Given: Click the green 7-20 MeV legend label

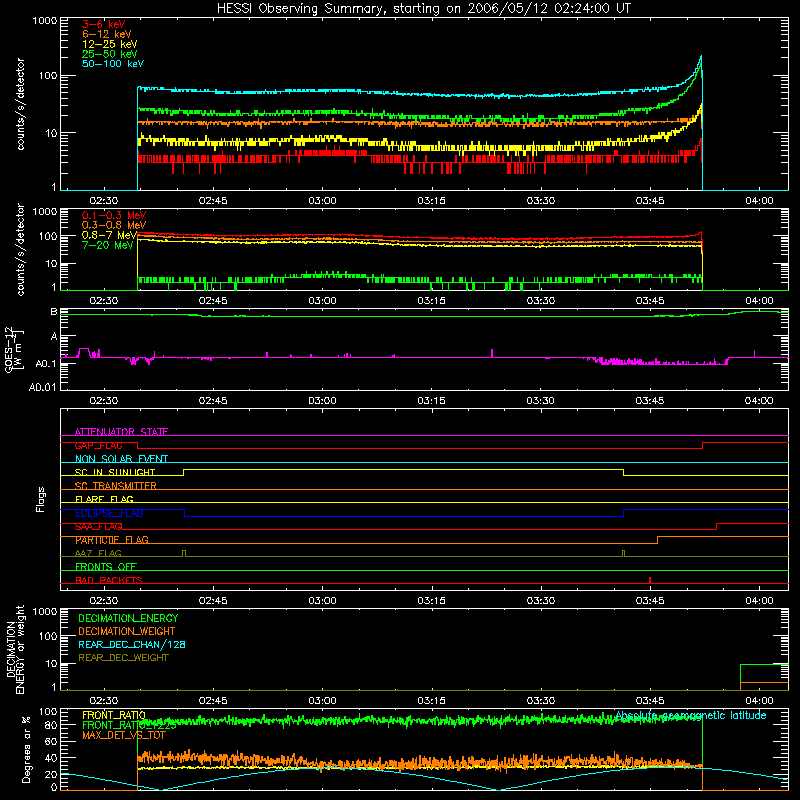Looking at the screenshot, I should click(x=108, y=245).
